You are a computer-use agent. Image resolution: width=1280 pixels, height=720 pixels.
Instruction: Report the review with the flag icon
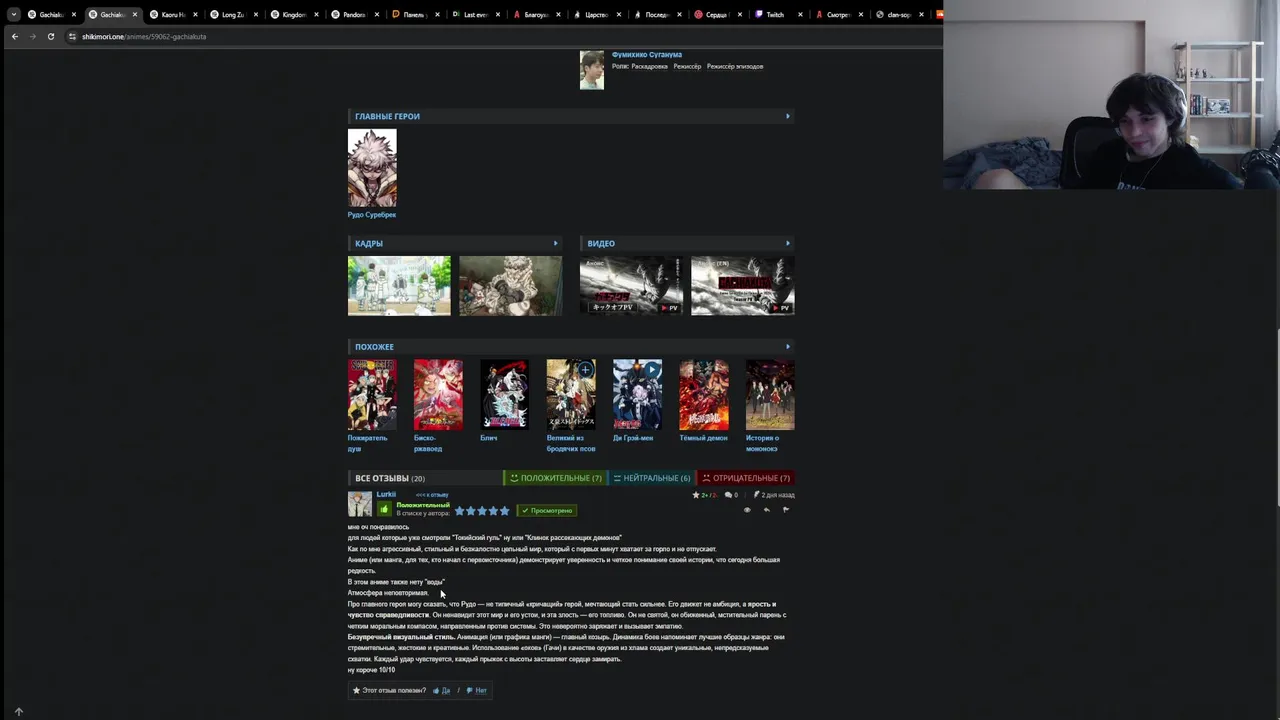786,510
